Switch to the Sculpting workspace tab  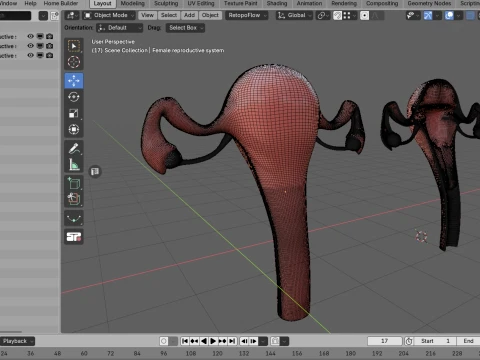click(x=166, y=4)
